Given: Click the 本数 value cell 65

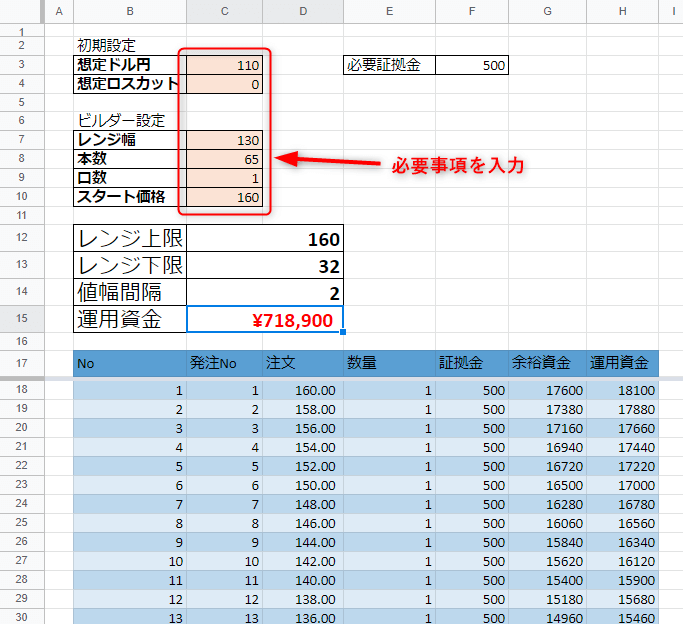Looking at the screenshot, I should (224, 159).
